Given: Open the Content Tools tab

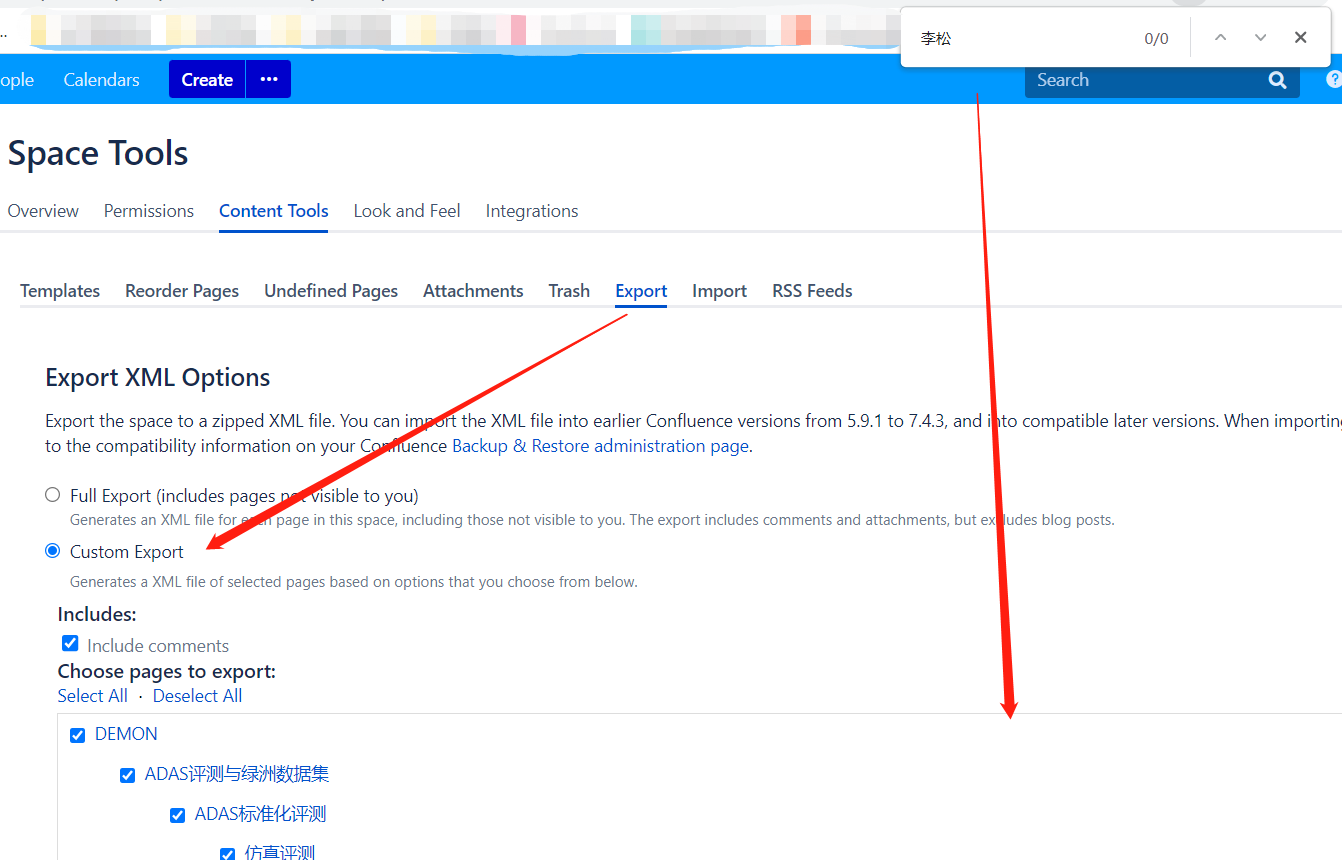Looking at the screenshot, I should (x=274, y=211).
